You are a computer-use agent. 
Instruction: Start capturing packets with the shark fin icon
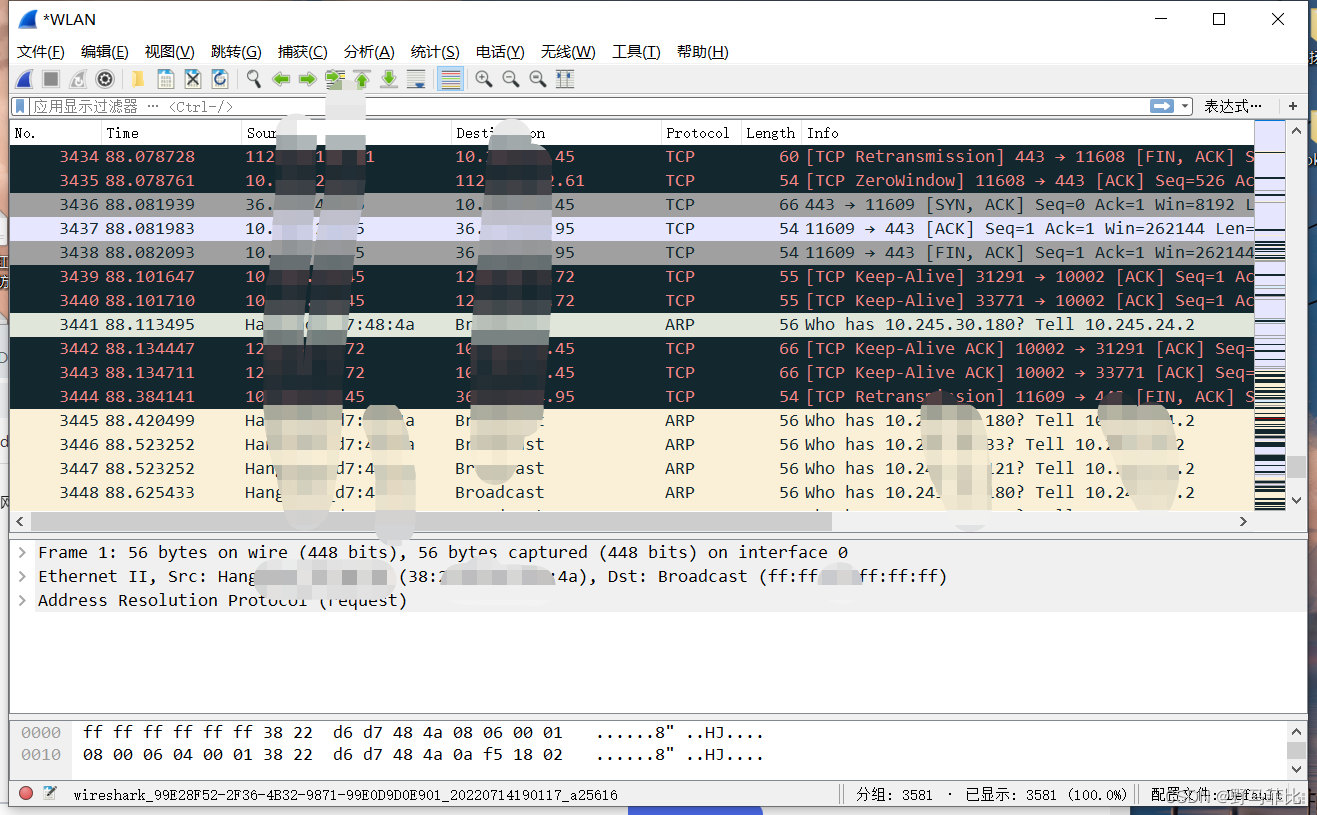(x=24, y=79)
